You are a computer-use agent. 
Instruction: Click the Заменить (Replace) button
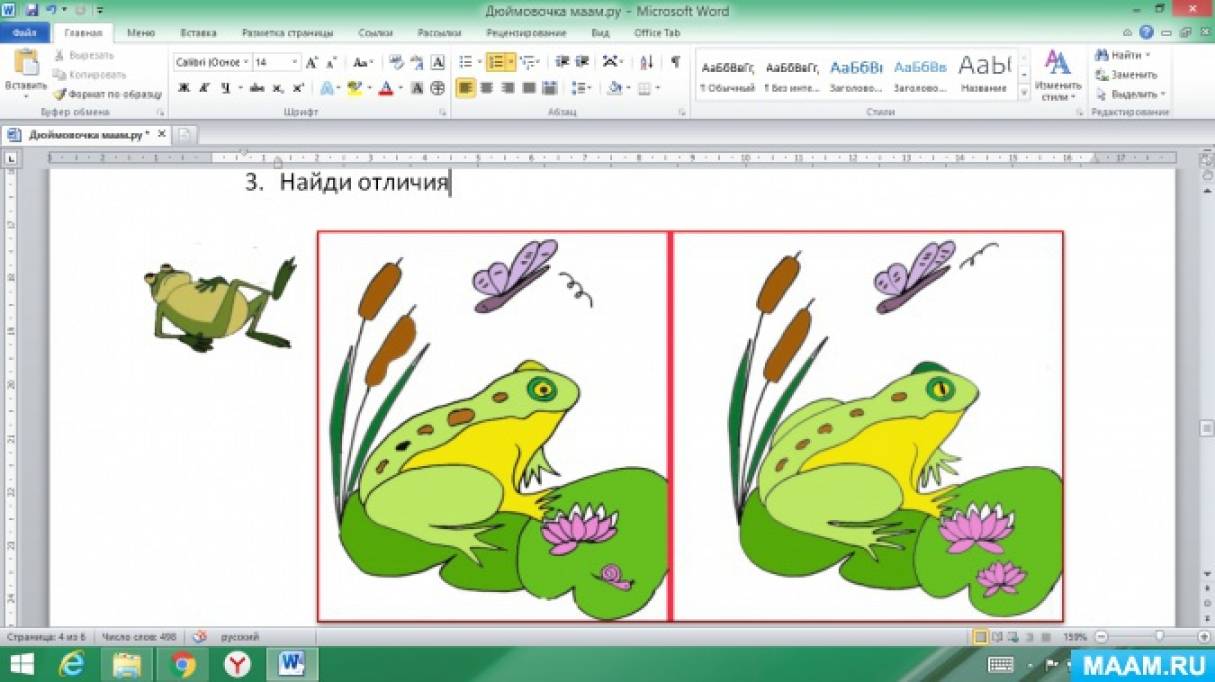click(x=1127, y=74)
